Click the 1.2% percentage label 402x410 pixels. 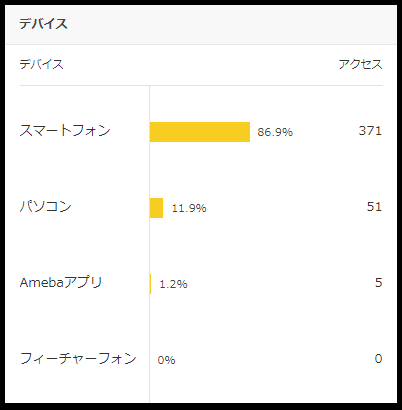point(173,284)
